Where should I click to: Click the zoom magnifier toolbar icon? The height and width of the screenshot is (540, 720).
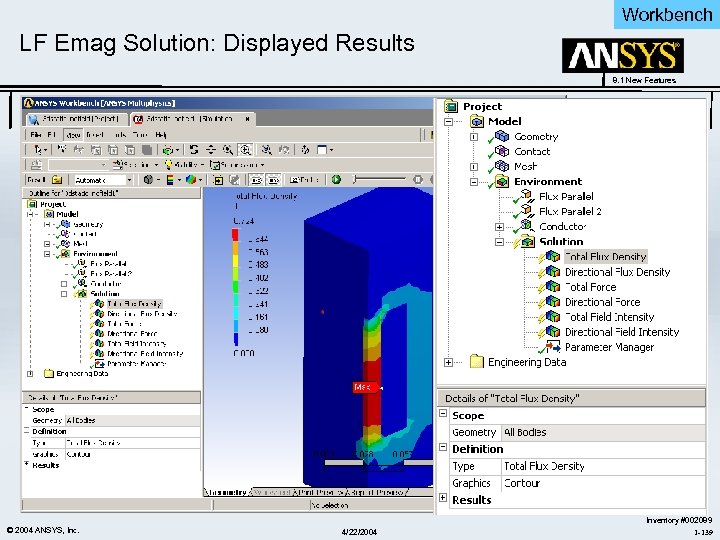228,150
